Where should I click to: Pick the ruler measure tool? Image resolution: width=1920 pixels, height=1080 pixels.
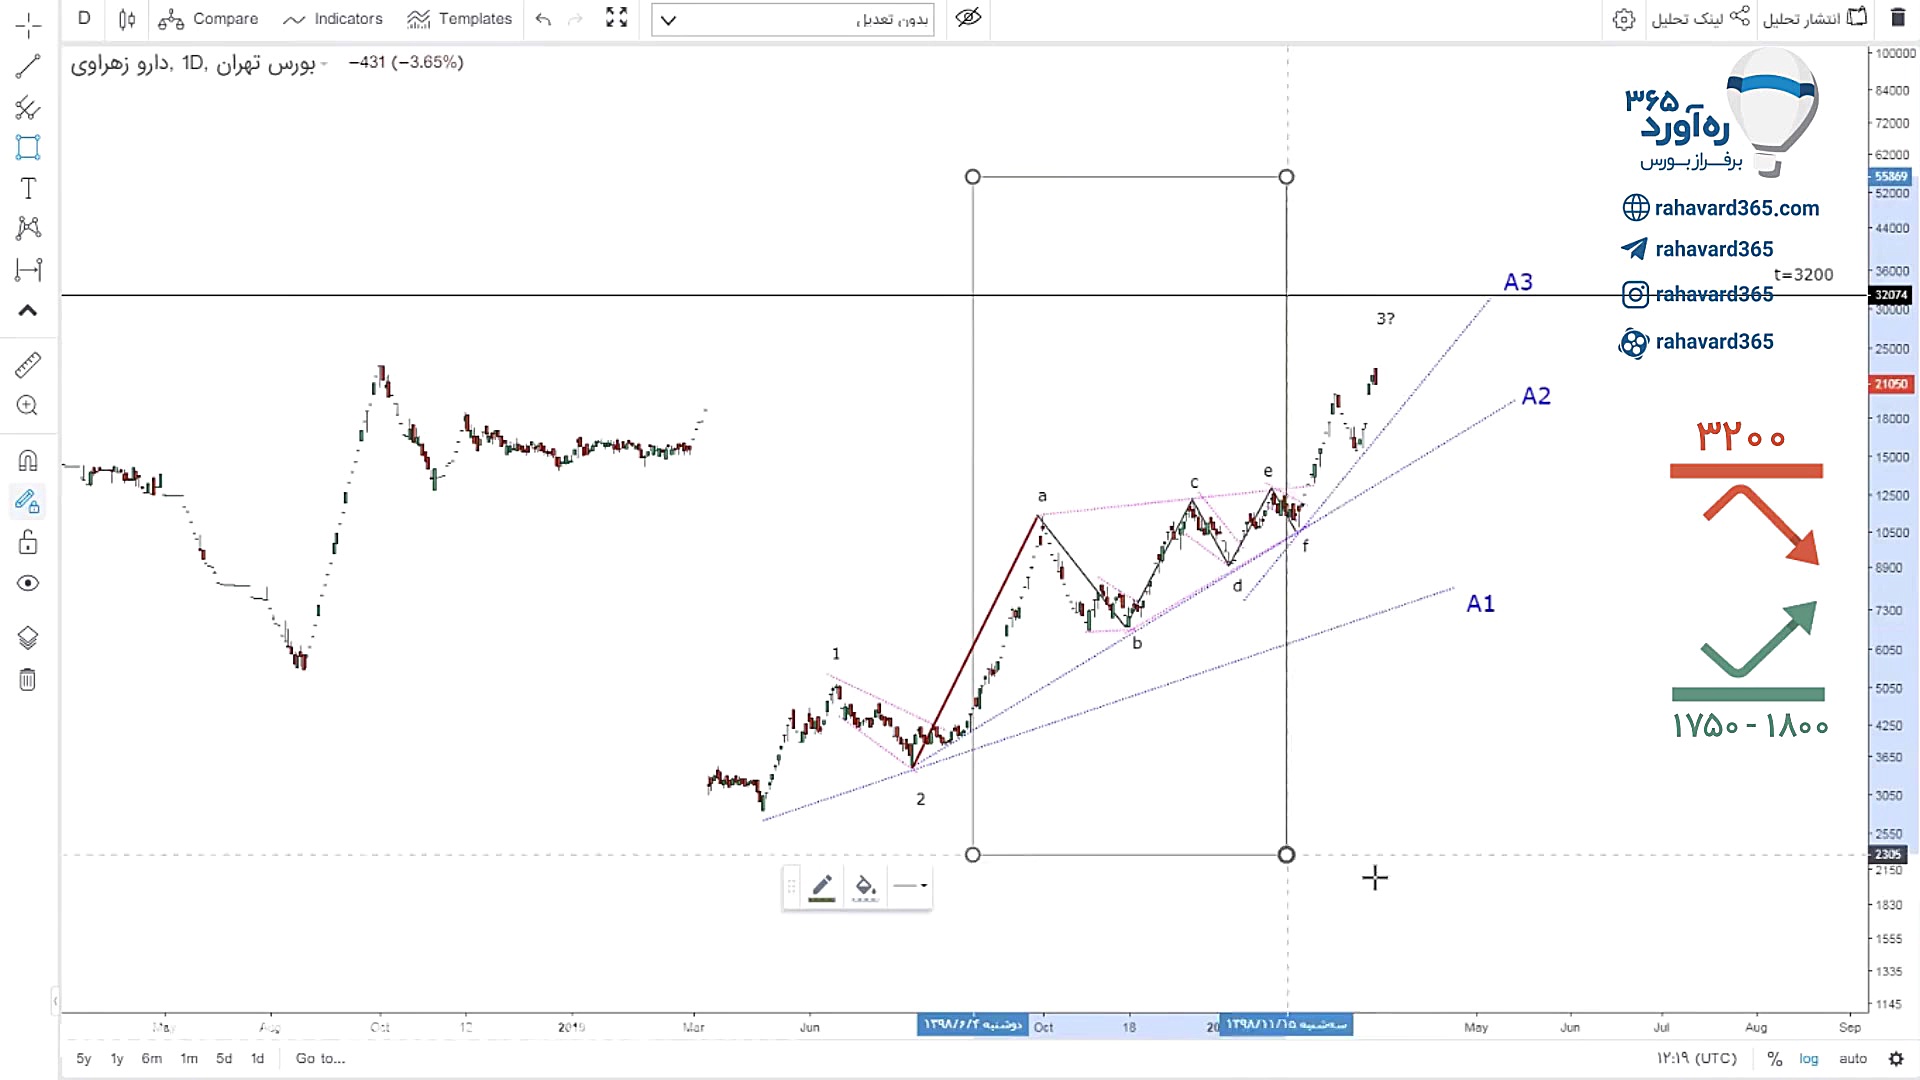[x=28, y=364]
